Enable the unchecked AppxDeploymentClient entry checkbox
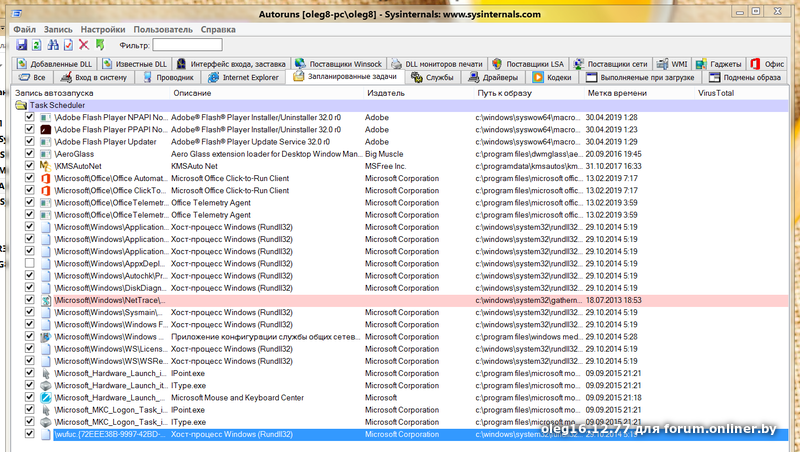 pyautogui.click(x=30, y=263)
